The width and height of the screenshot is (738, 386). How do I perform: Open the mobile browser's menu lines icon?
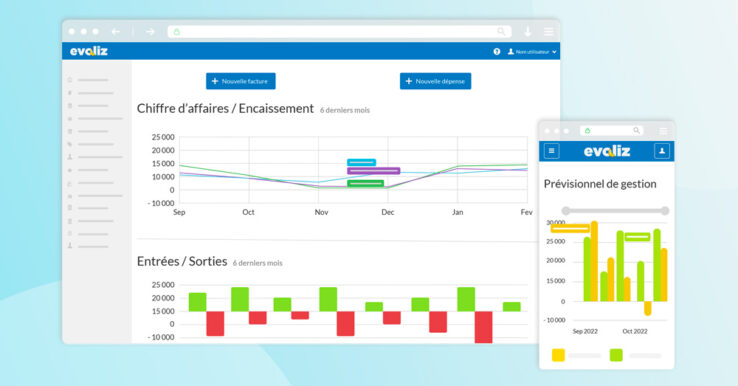tap(664, 131)
